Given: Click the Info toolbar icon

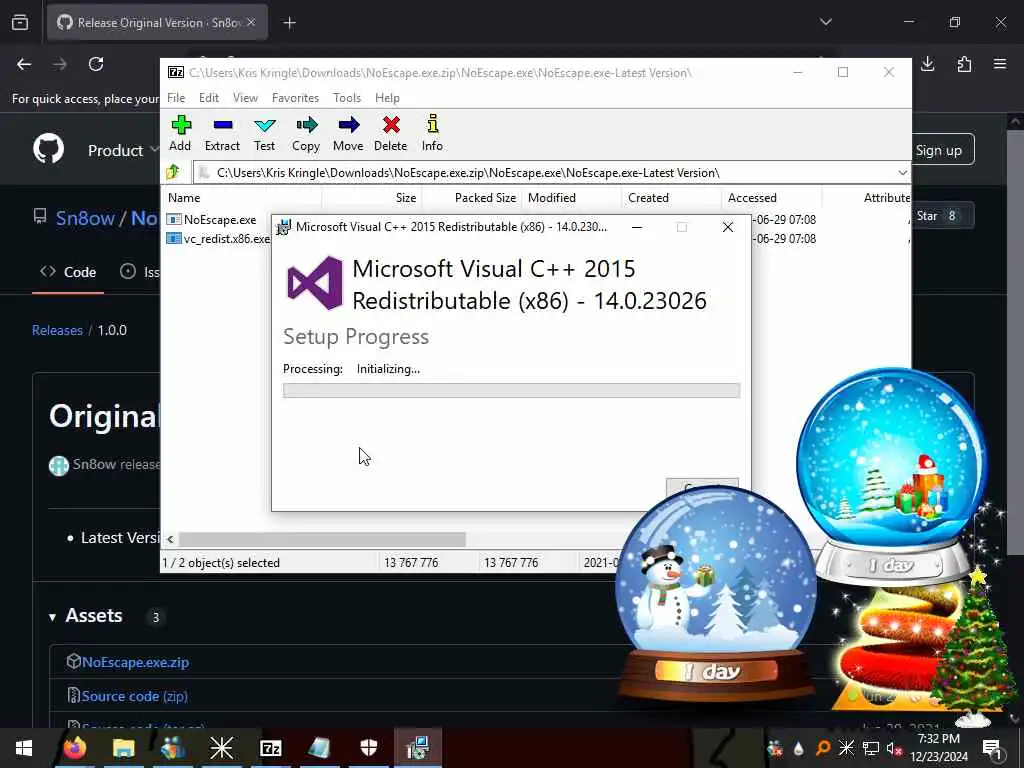Looking at the screenshot, I should 432,133.
